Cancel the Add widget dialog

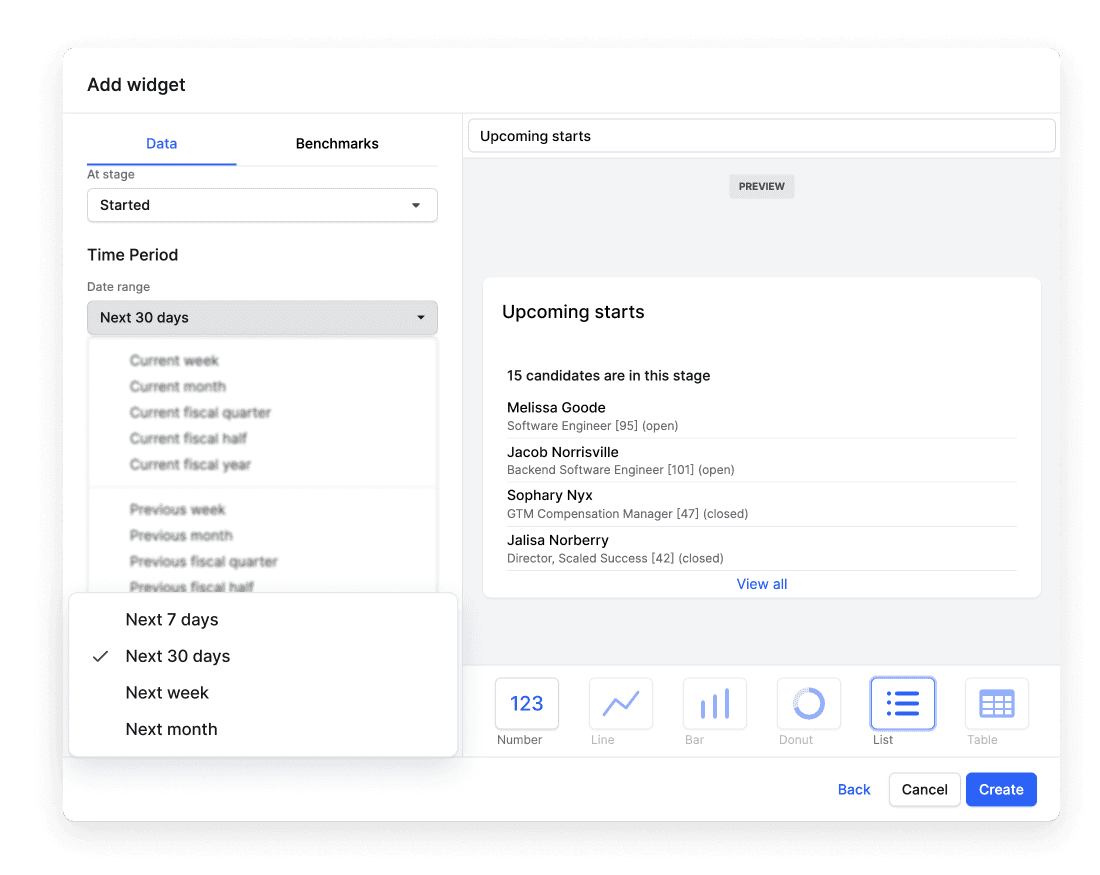[x=924, y=789]
